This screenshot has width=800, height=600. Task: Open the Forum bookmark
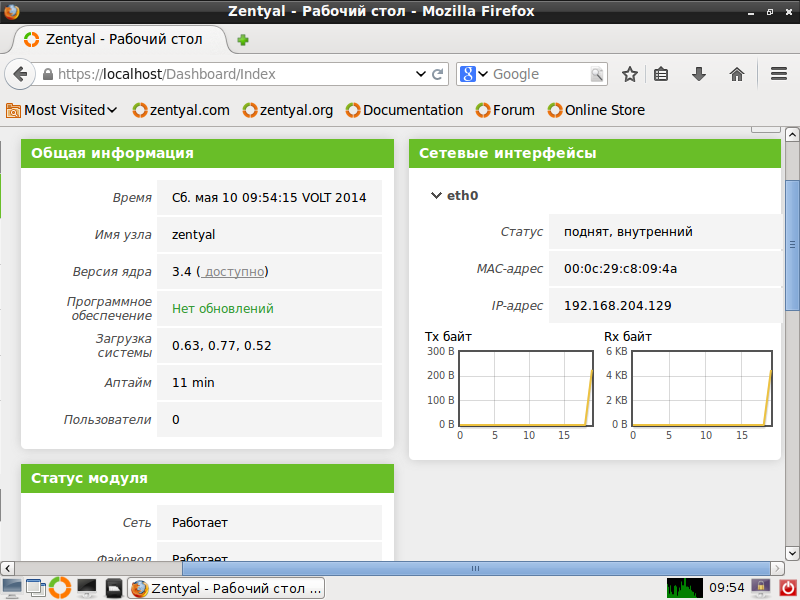[505, 110]
